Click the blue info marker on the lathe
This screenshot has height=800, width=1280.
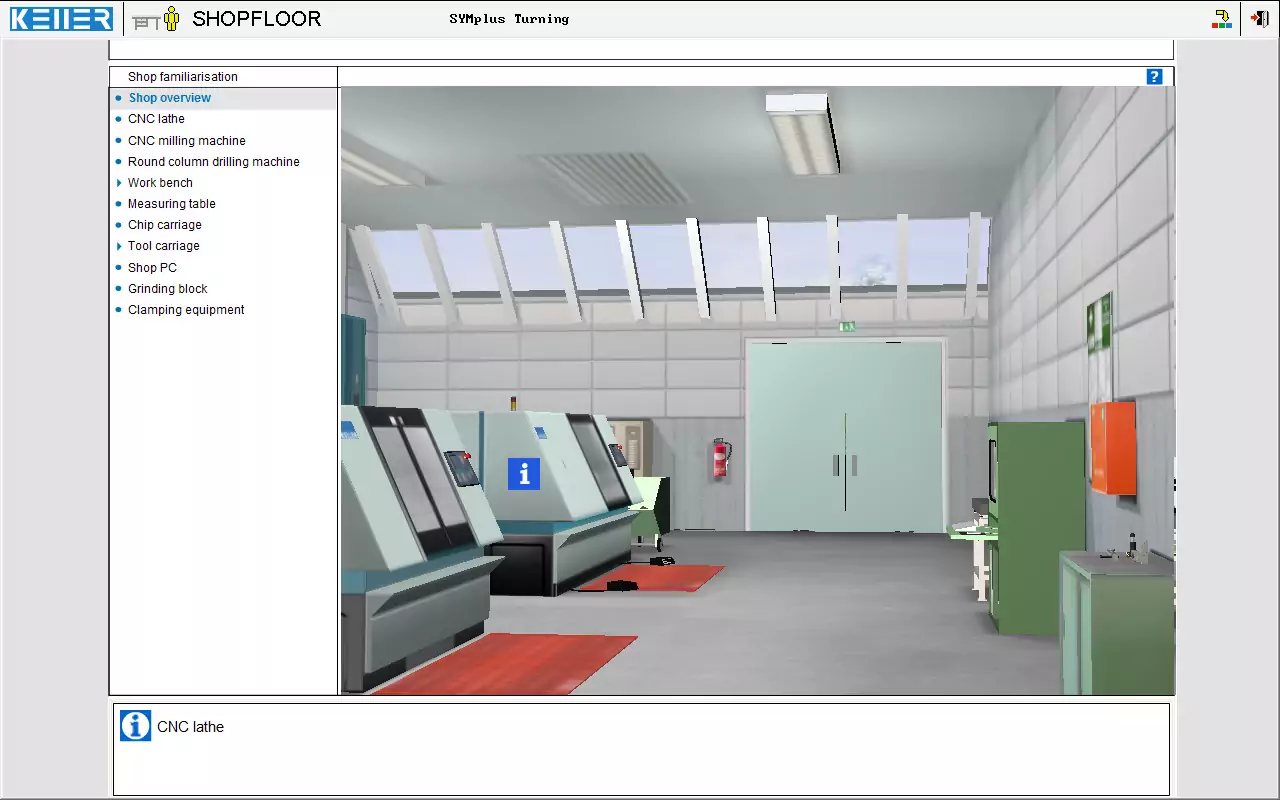tap(524, 473)
